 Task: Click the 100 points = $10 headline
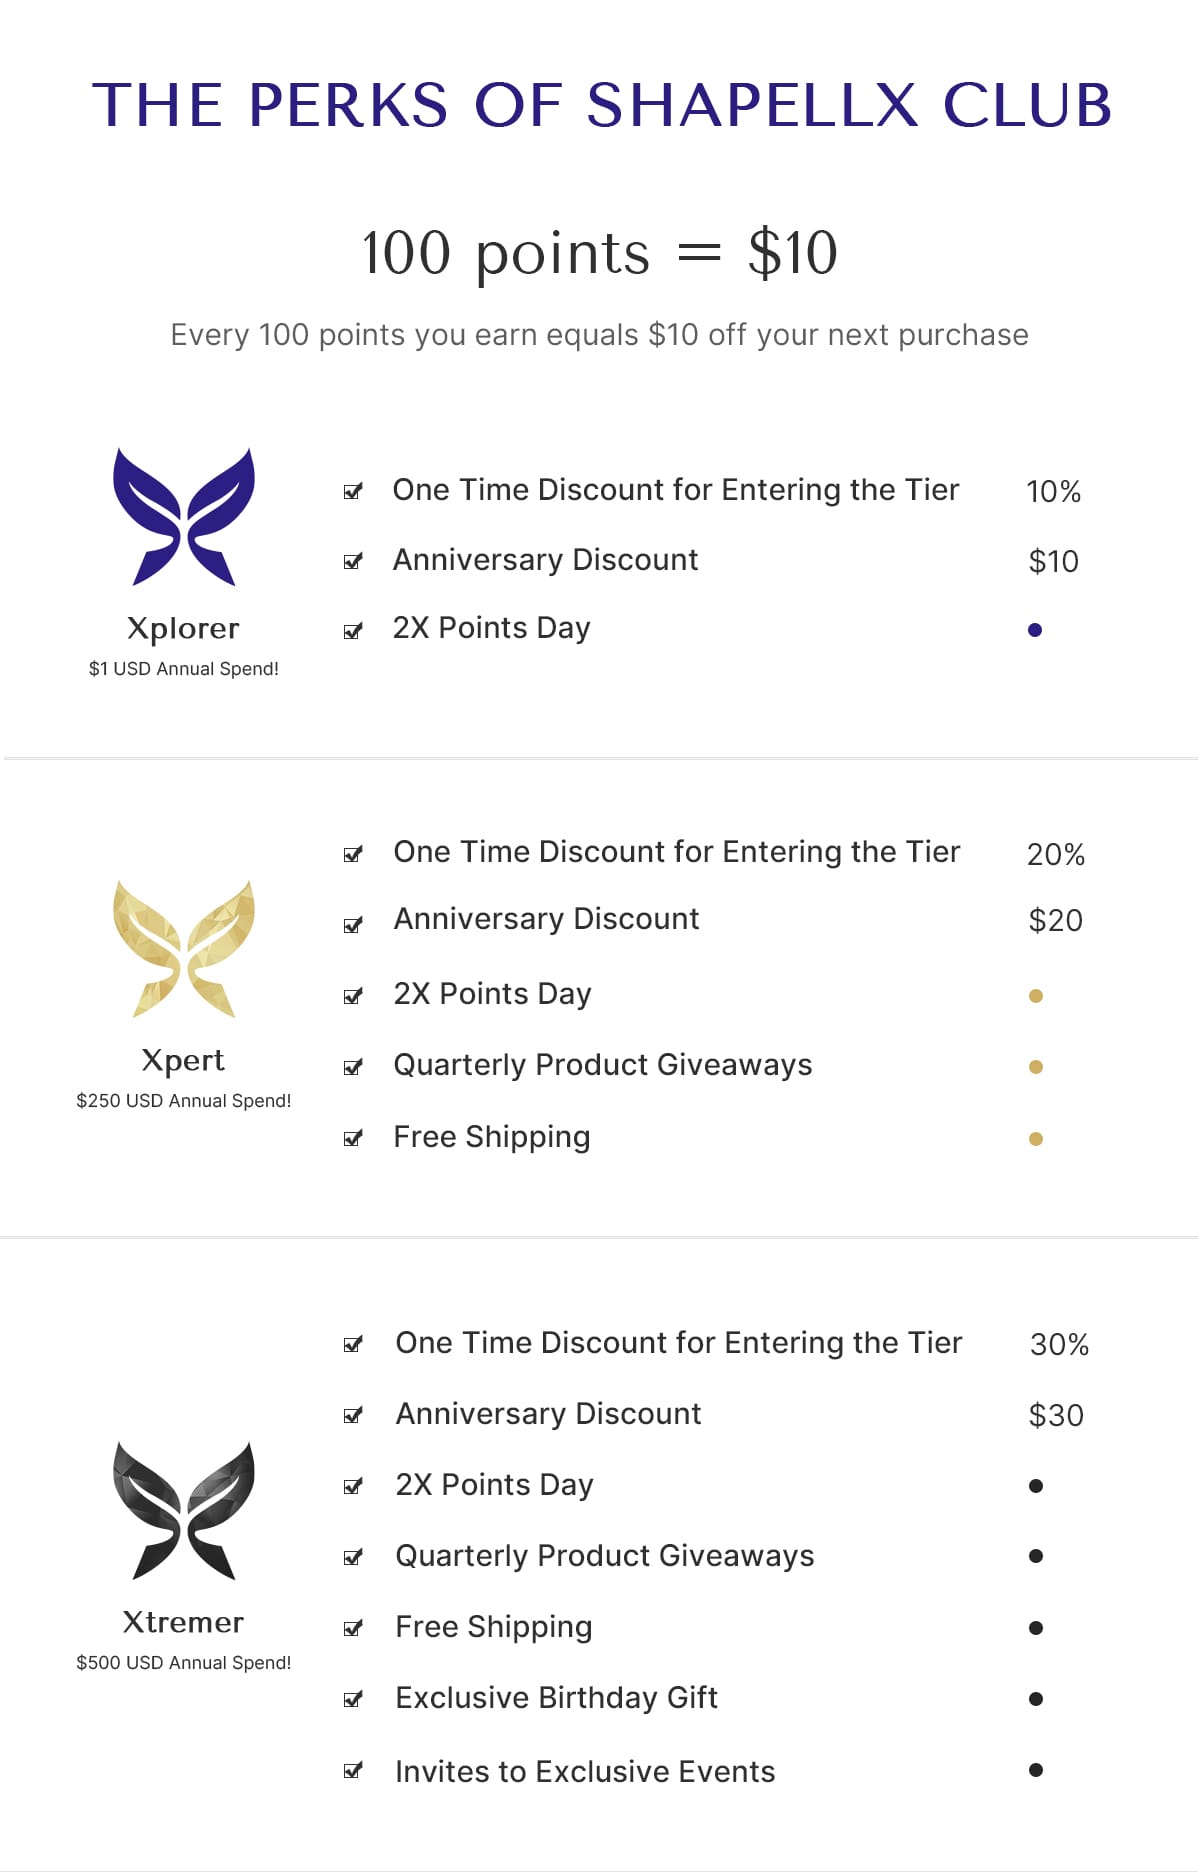point(600,253)
